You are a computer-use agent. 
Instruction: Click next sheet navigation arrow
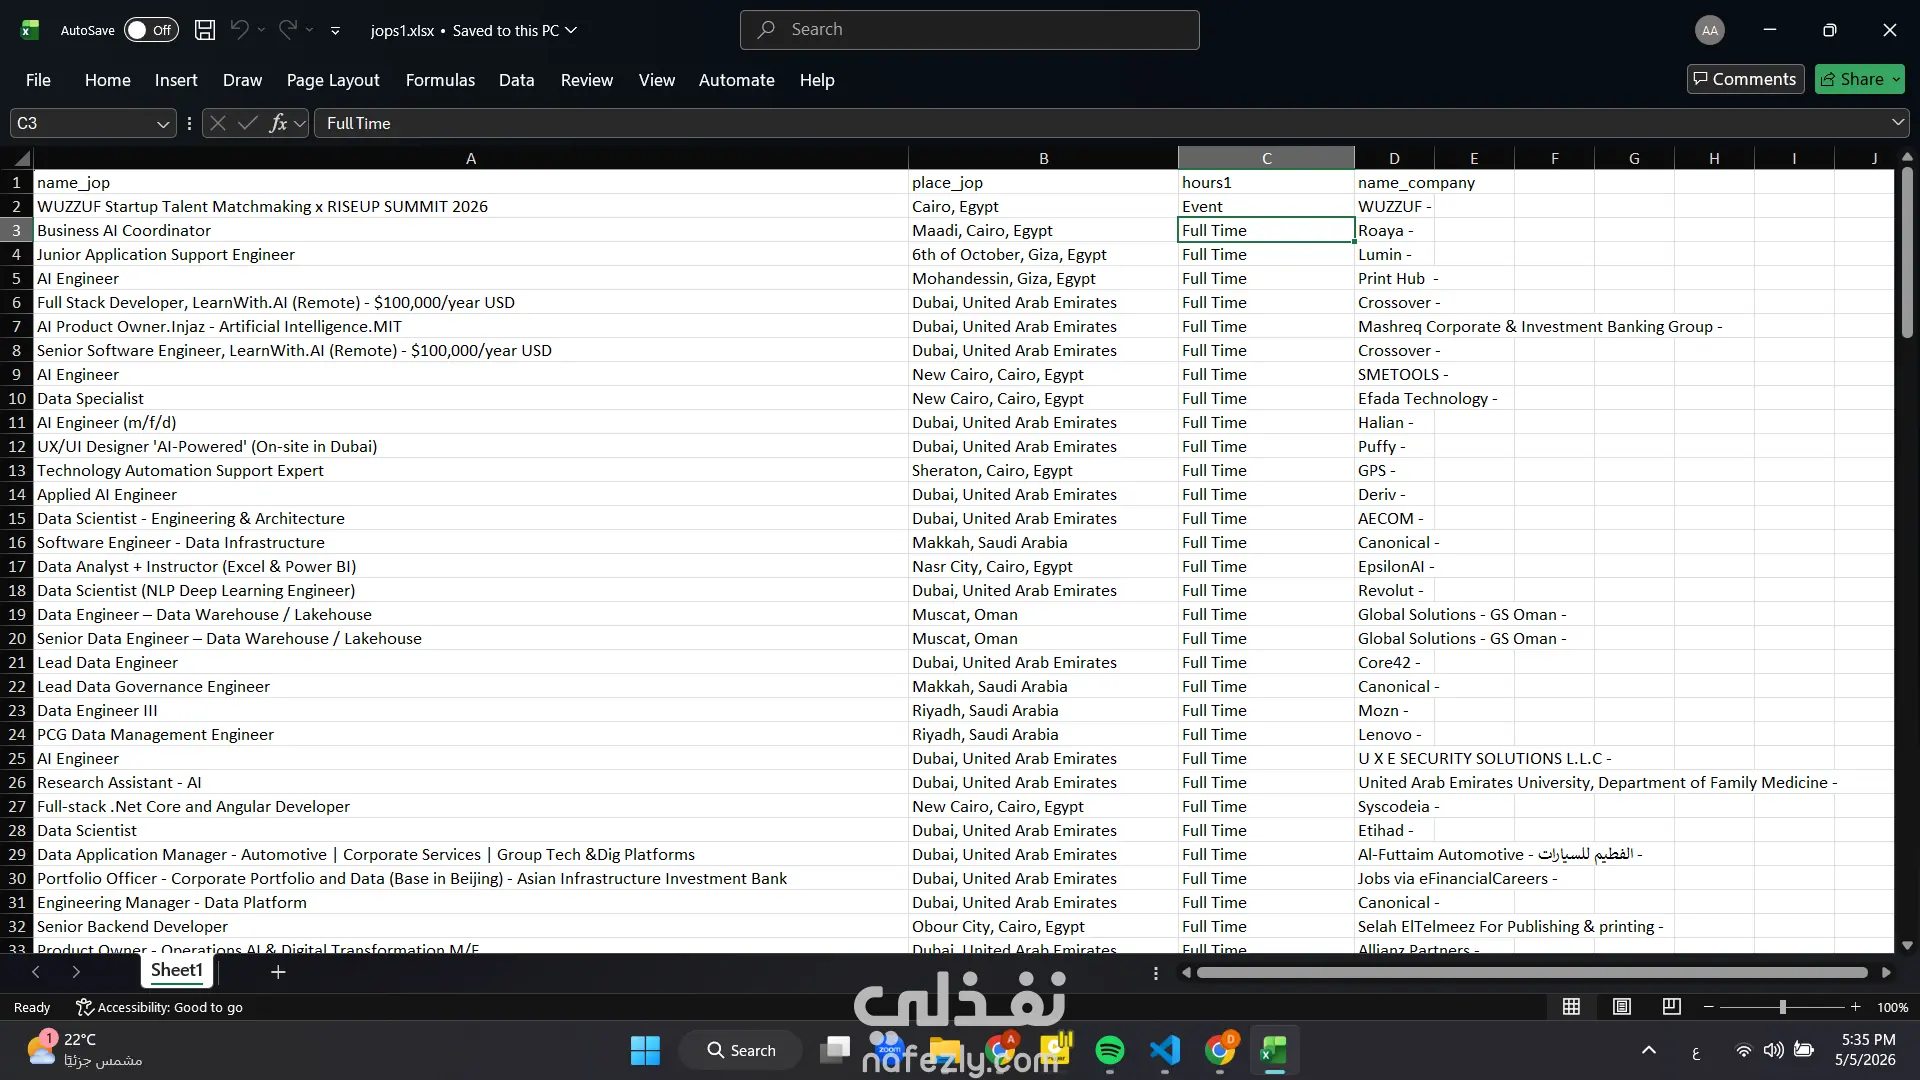tap(76, 972)
